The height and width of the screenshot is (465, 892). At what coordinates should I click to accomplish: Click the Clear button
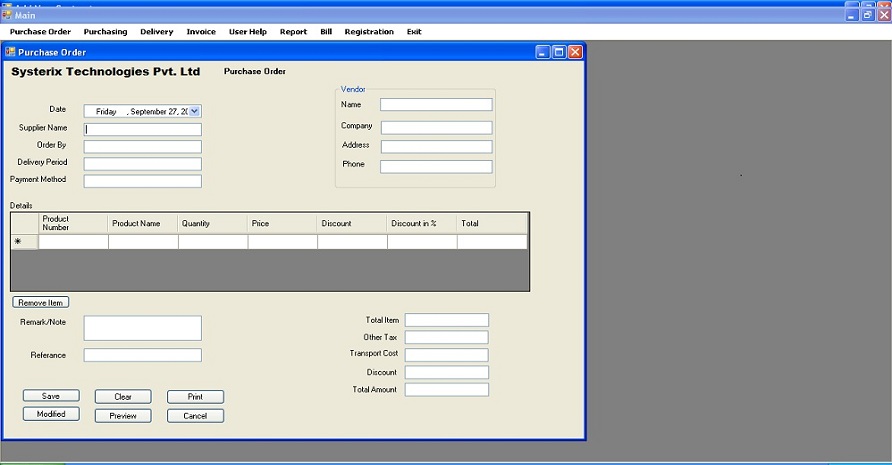coord(123,397)
